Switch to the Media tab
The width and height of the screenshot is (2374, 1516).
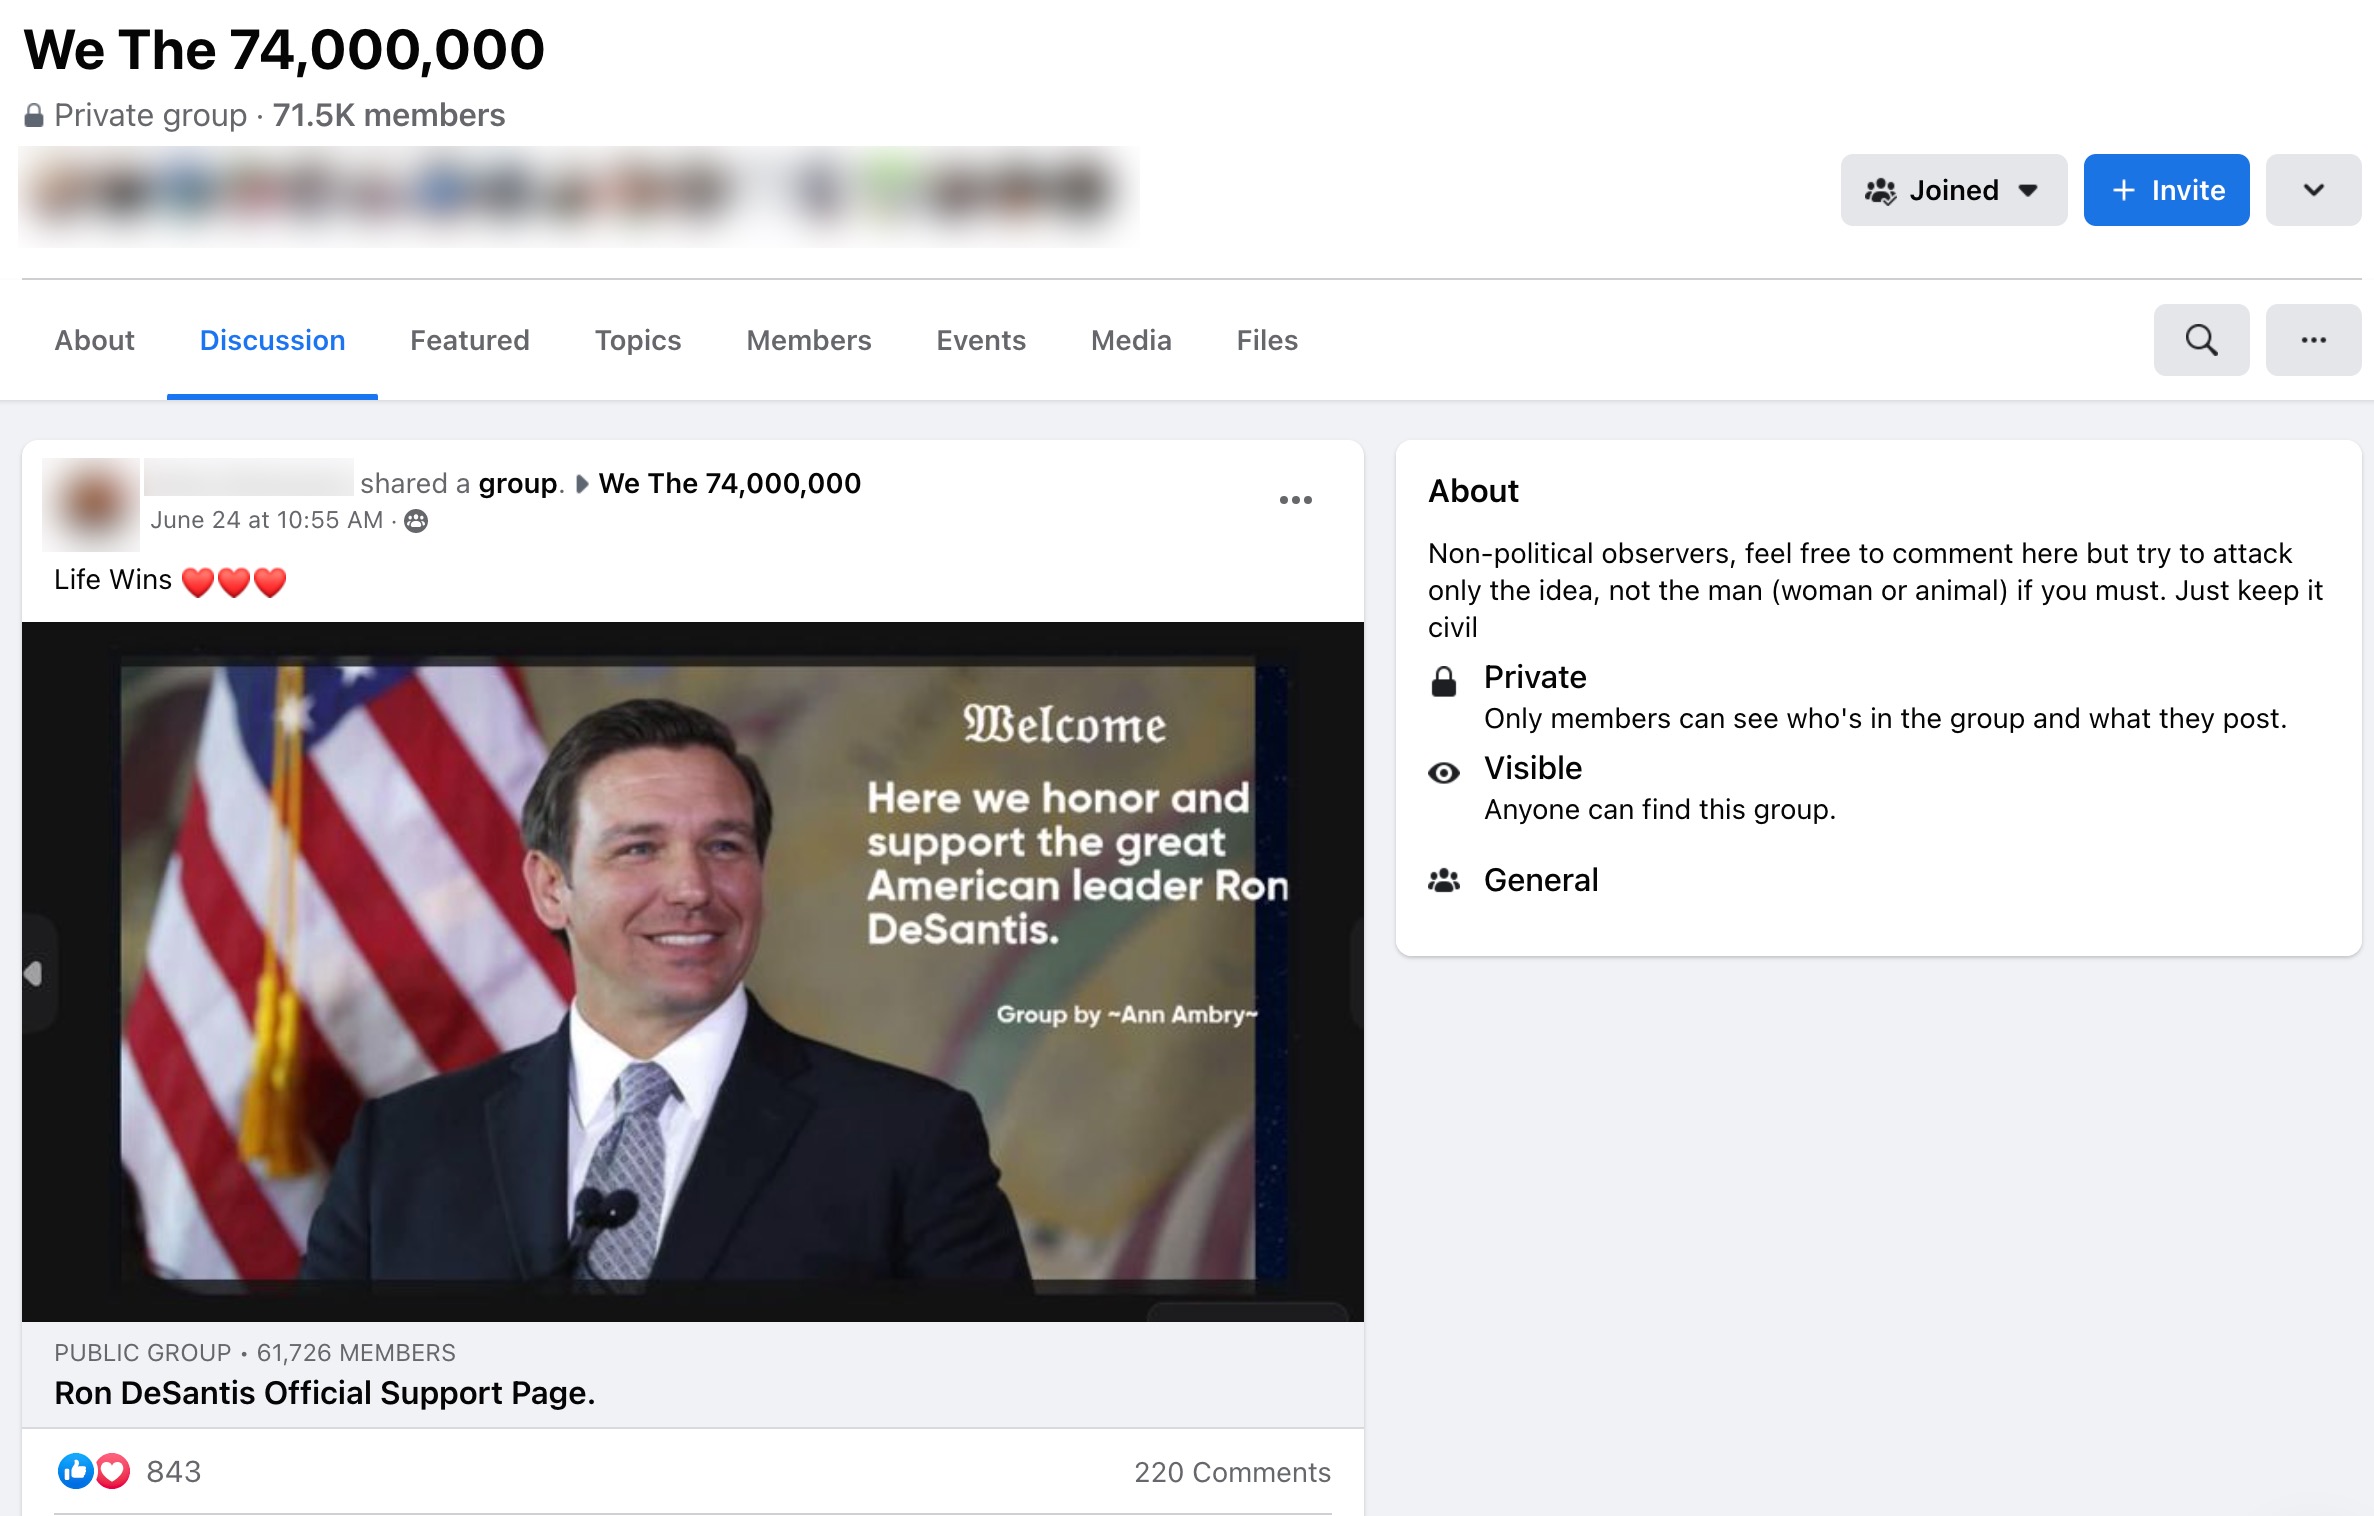(1130, 340)
